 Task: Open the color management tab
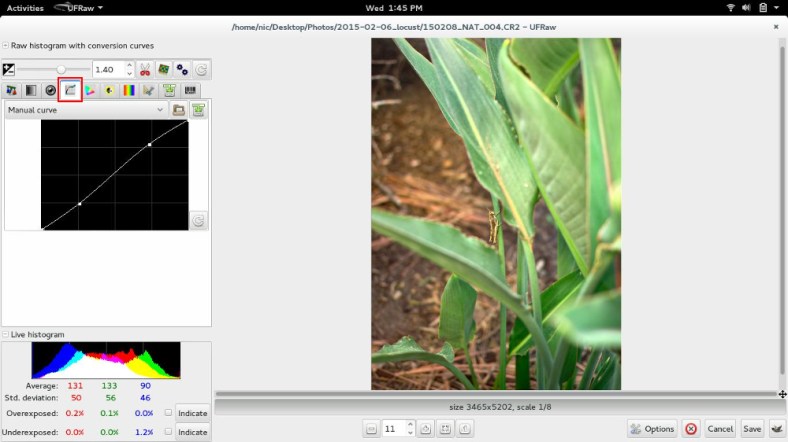89,91
